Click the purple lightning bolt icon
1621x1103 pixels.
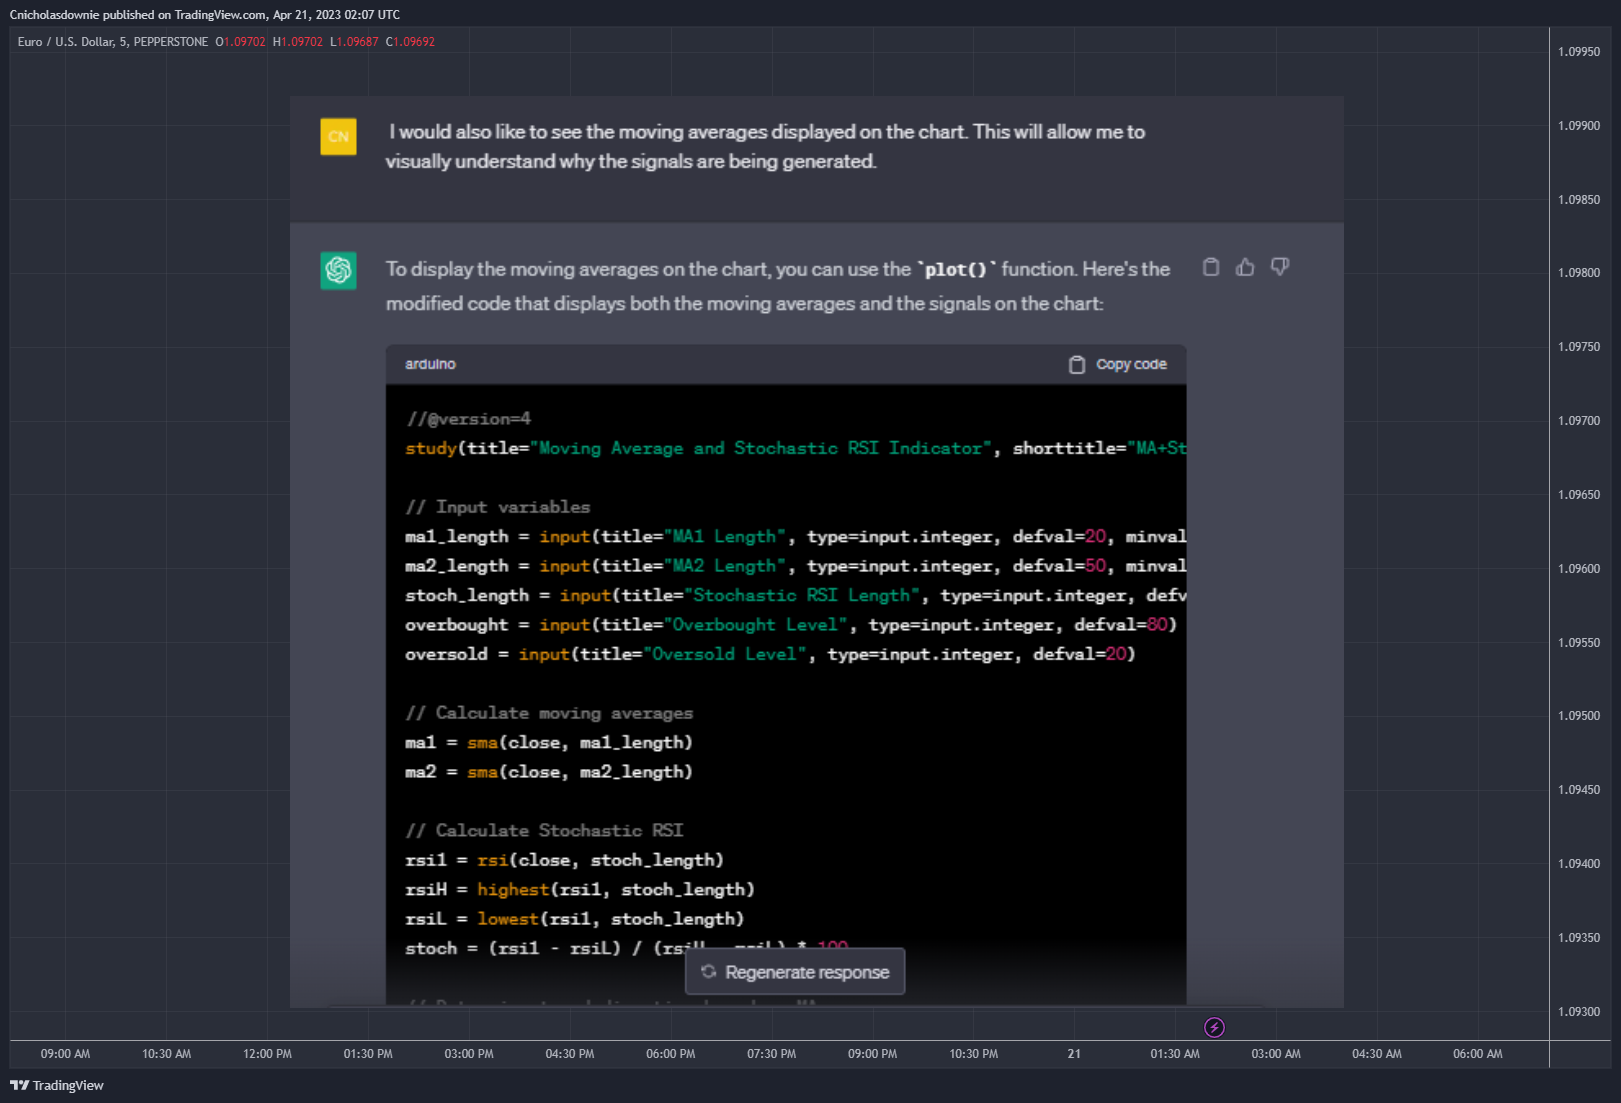point(1214,1027)
